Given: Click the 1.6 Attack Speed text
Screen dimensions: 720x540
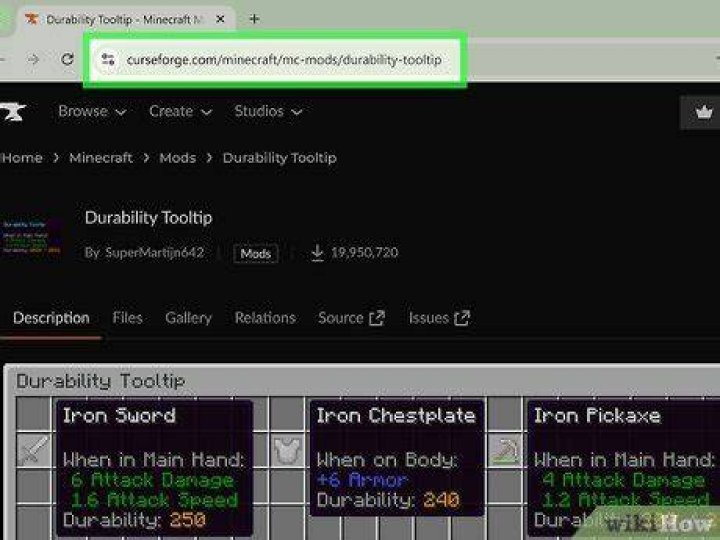Looking at the screenshot, I should point(154,500).
